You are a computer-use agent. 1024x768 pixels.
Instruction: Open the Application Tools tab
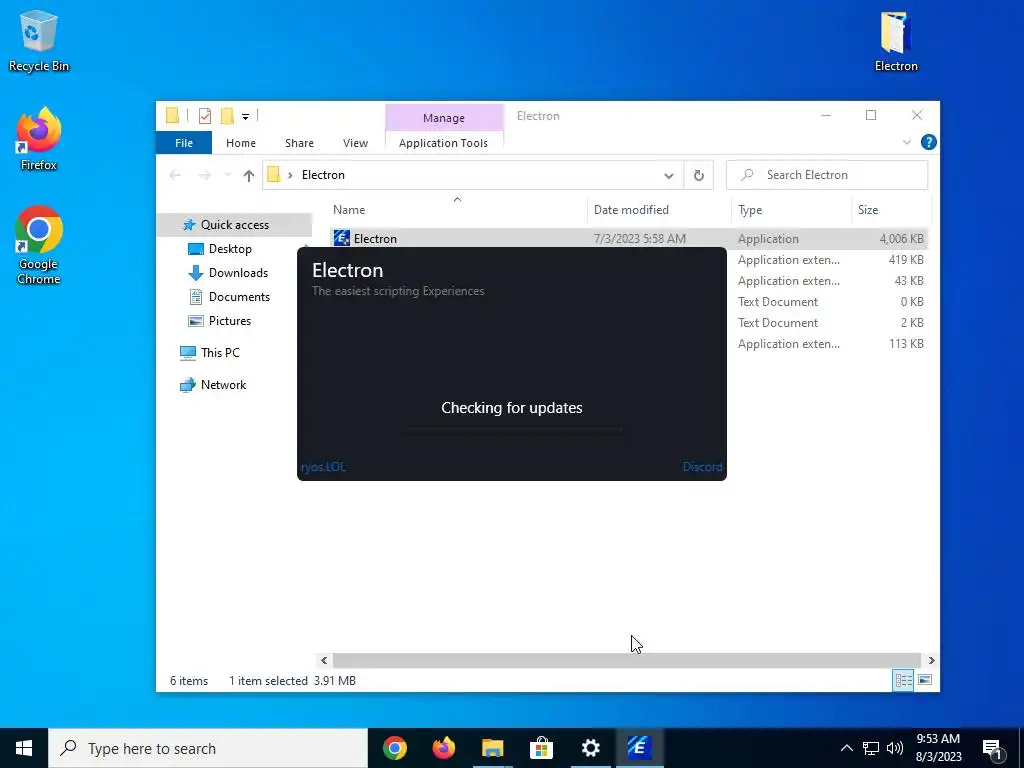443,143
